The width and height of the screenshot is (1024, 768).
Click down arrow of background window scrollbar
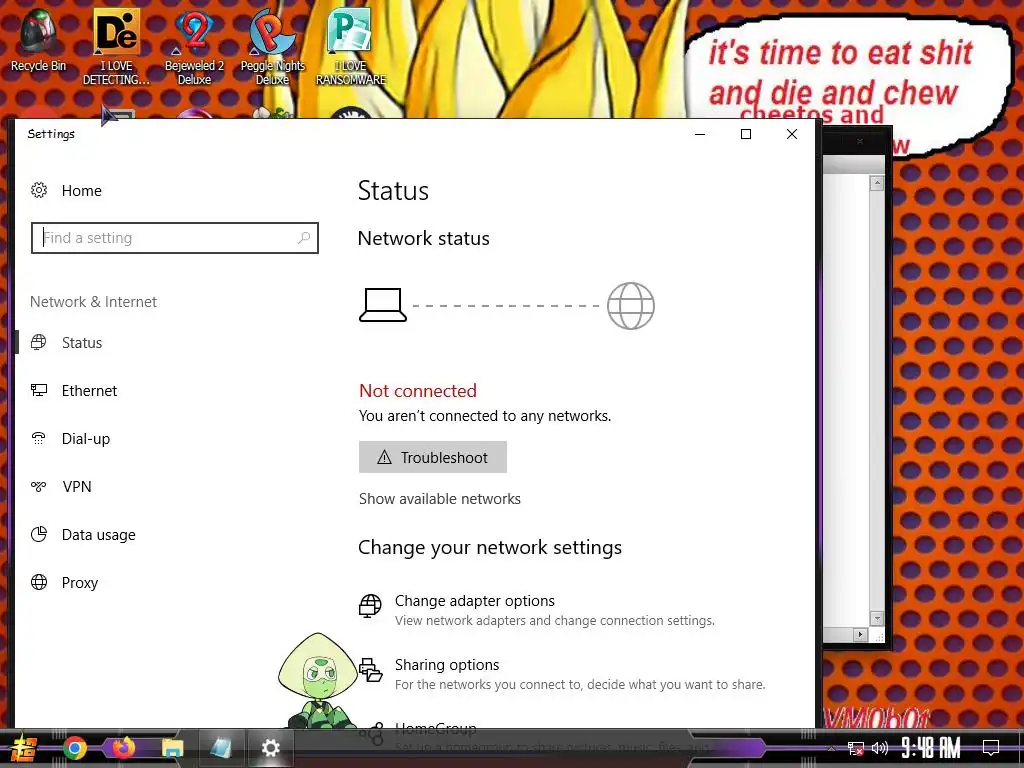tap(877, 618)
